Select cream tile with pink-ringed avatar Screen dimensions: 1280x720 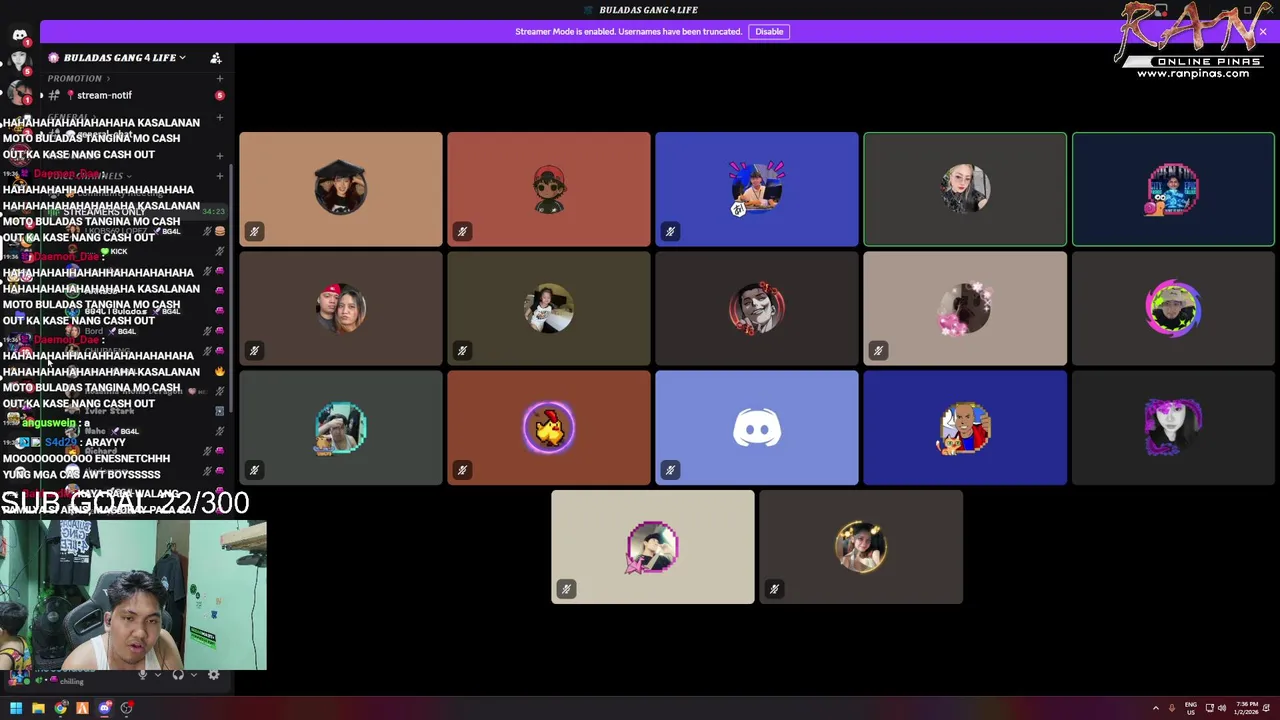(653, 547)
